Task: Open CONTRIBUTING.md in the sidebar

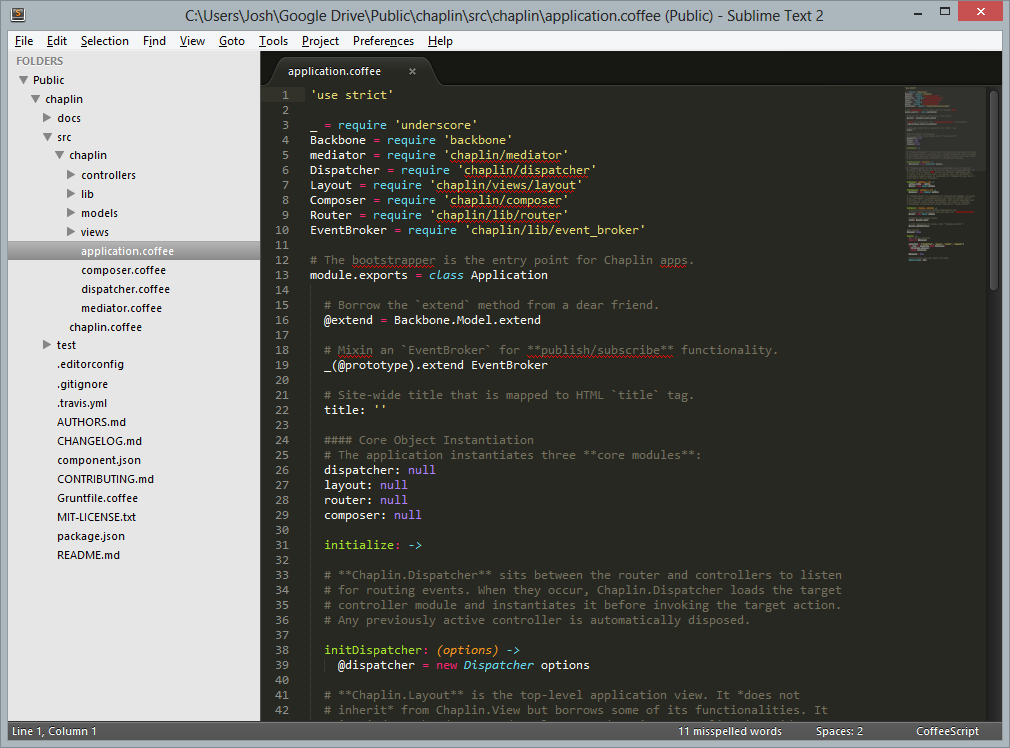Action: click(105, 479)
